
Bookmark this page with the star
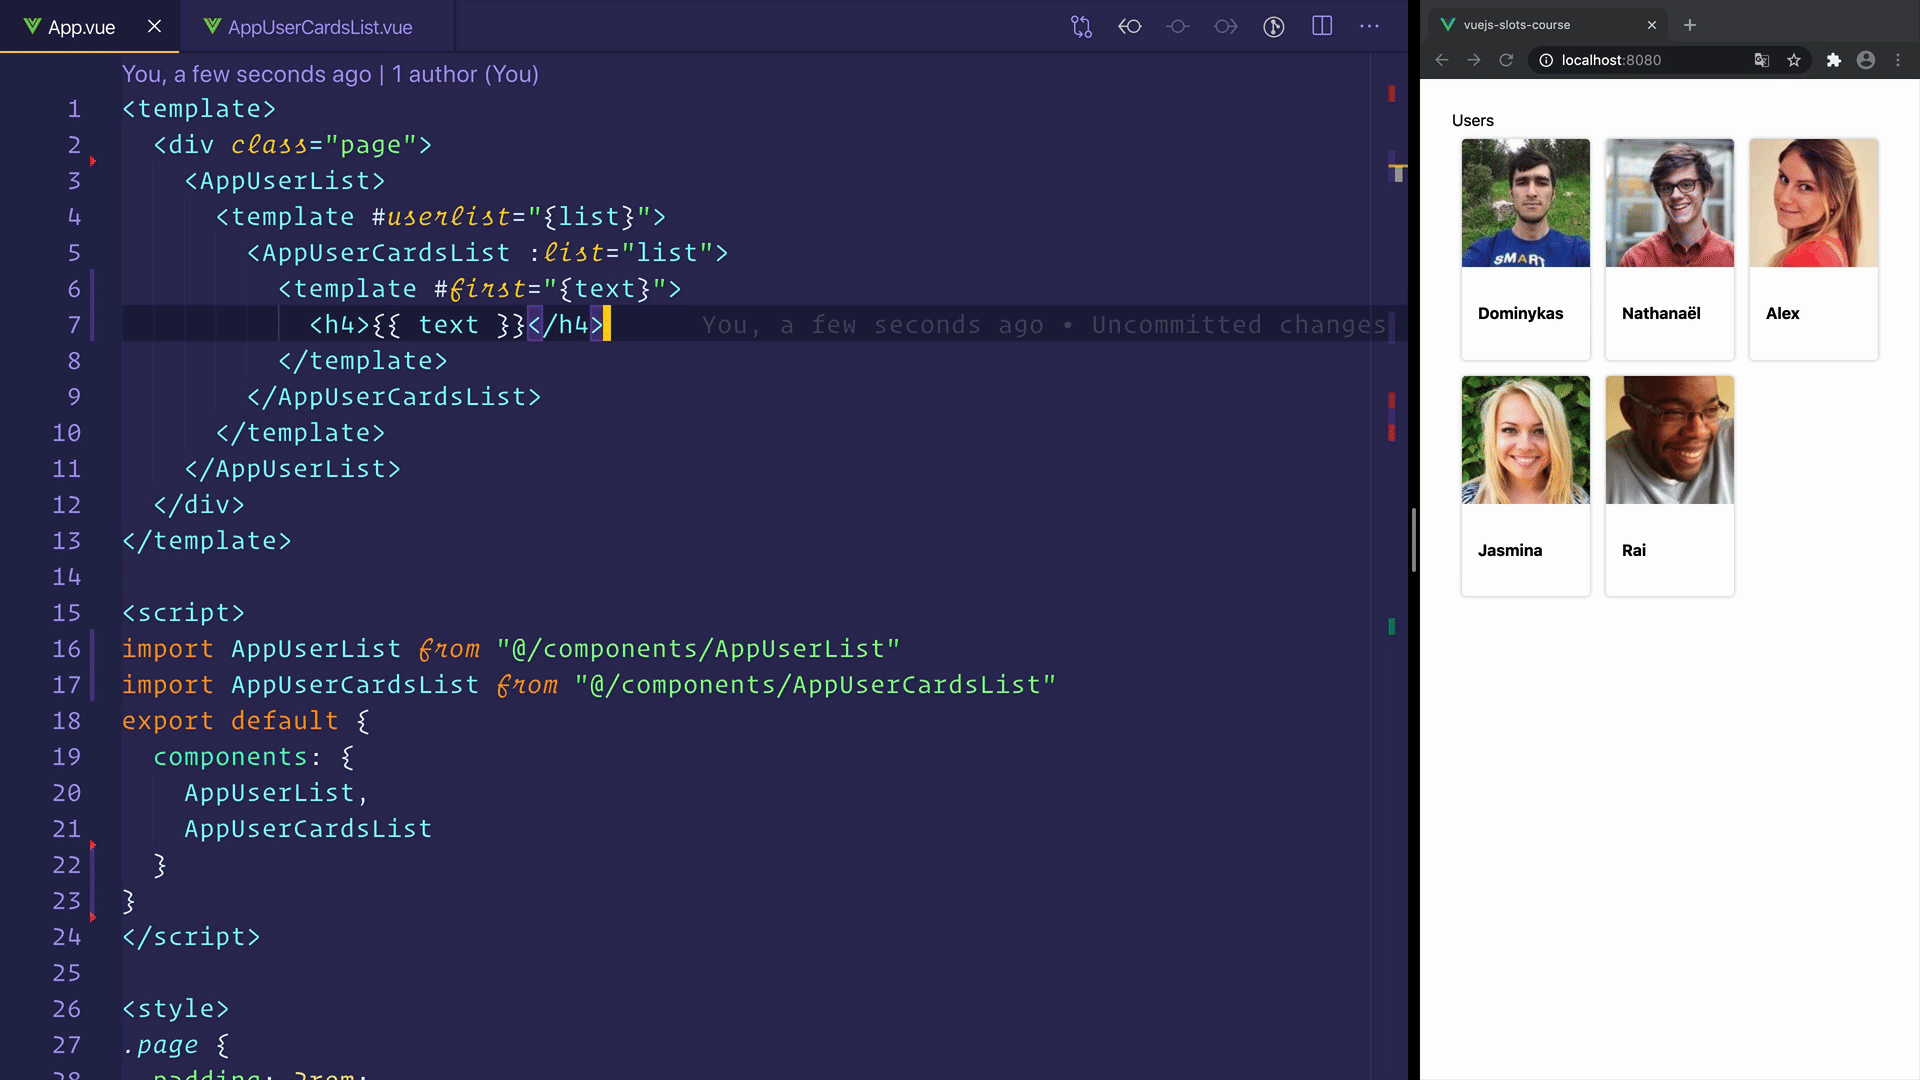[1794, 60]
